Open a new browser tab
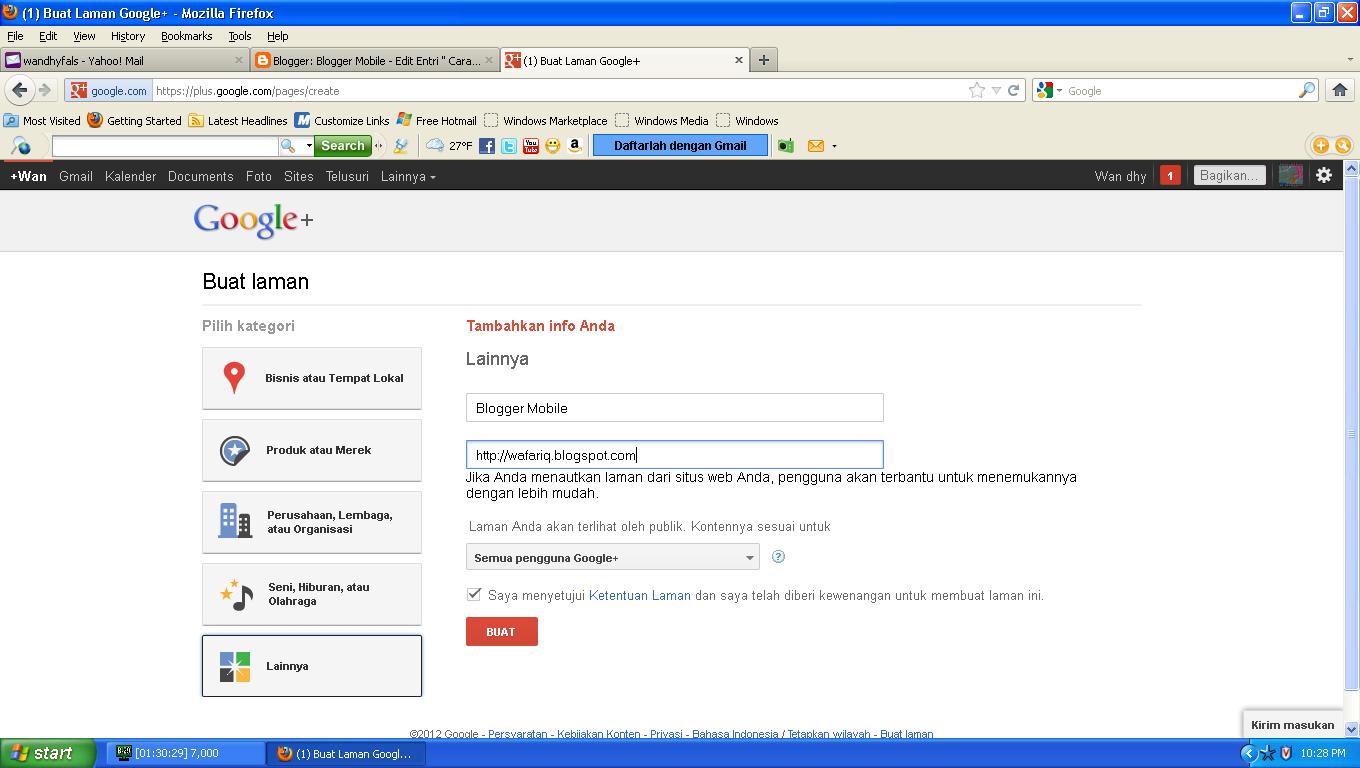1360x768 pixels. click(764, 60)
